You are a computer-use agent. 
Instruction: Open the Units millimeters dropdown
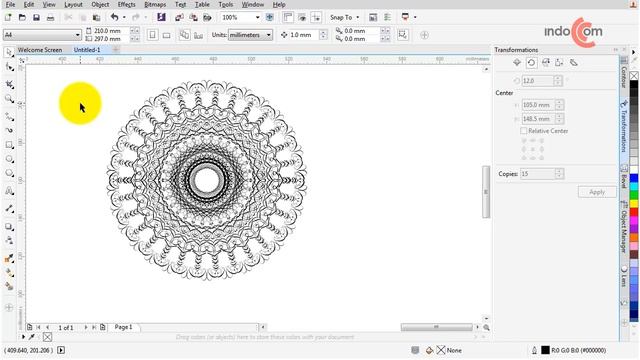[x=269, y=35]
